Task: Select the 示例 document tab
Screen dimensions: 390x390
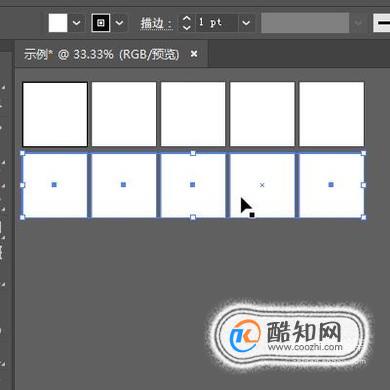Action: coord(102,54)
